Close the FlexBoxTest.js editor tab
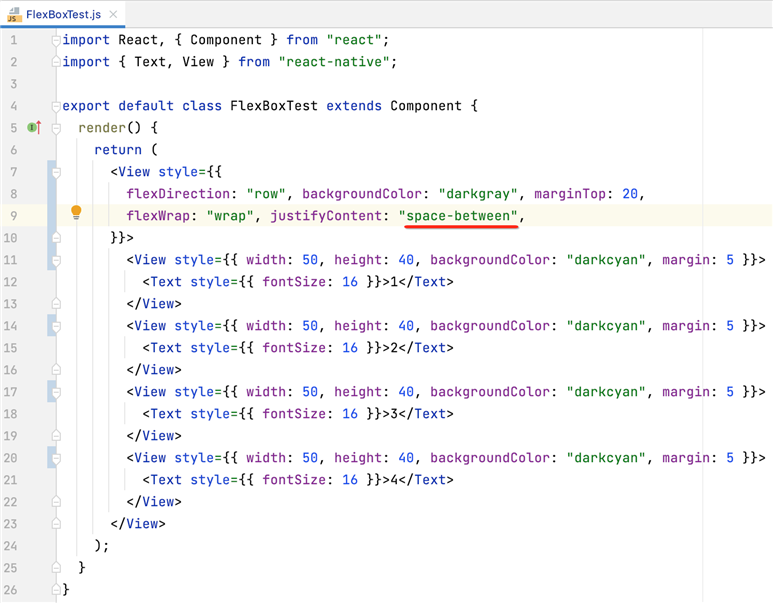The width and height of the screenshot is (773, 603). [115, 15]
